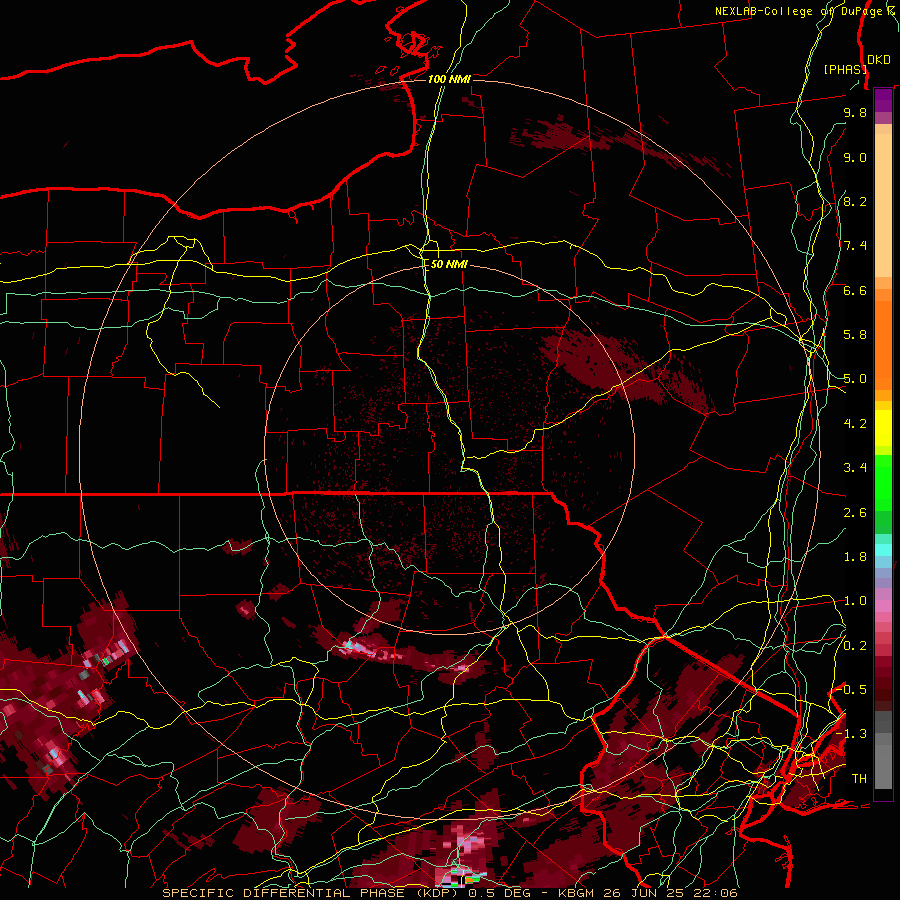Click the 4.2 value on color scale

[855, 424]
